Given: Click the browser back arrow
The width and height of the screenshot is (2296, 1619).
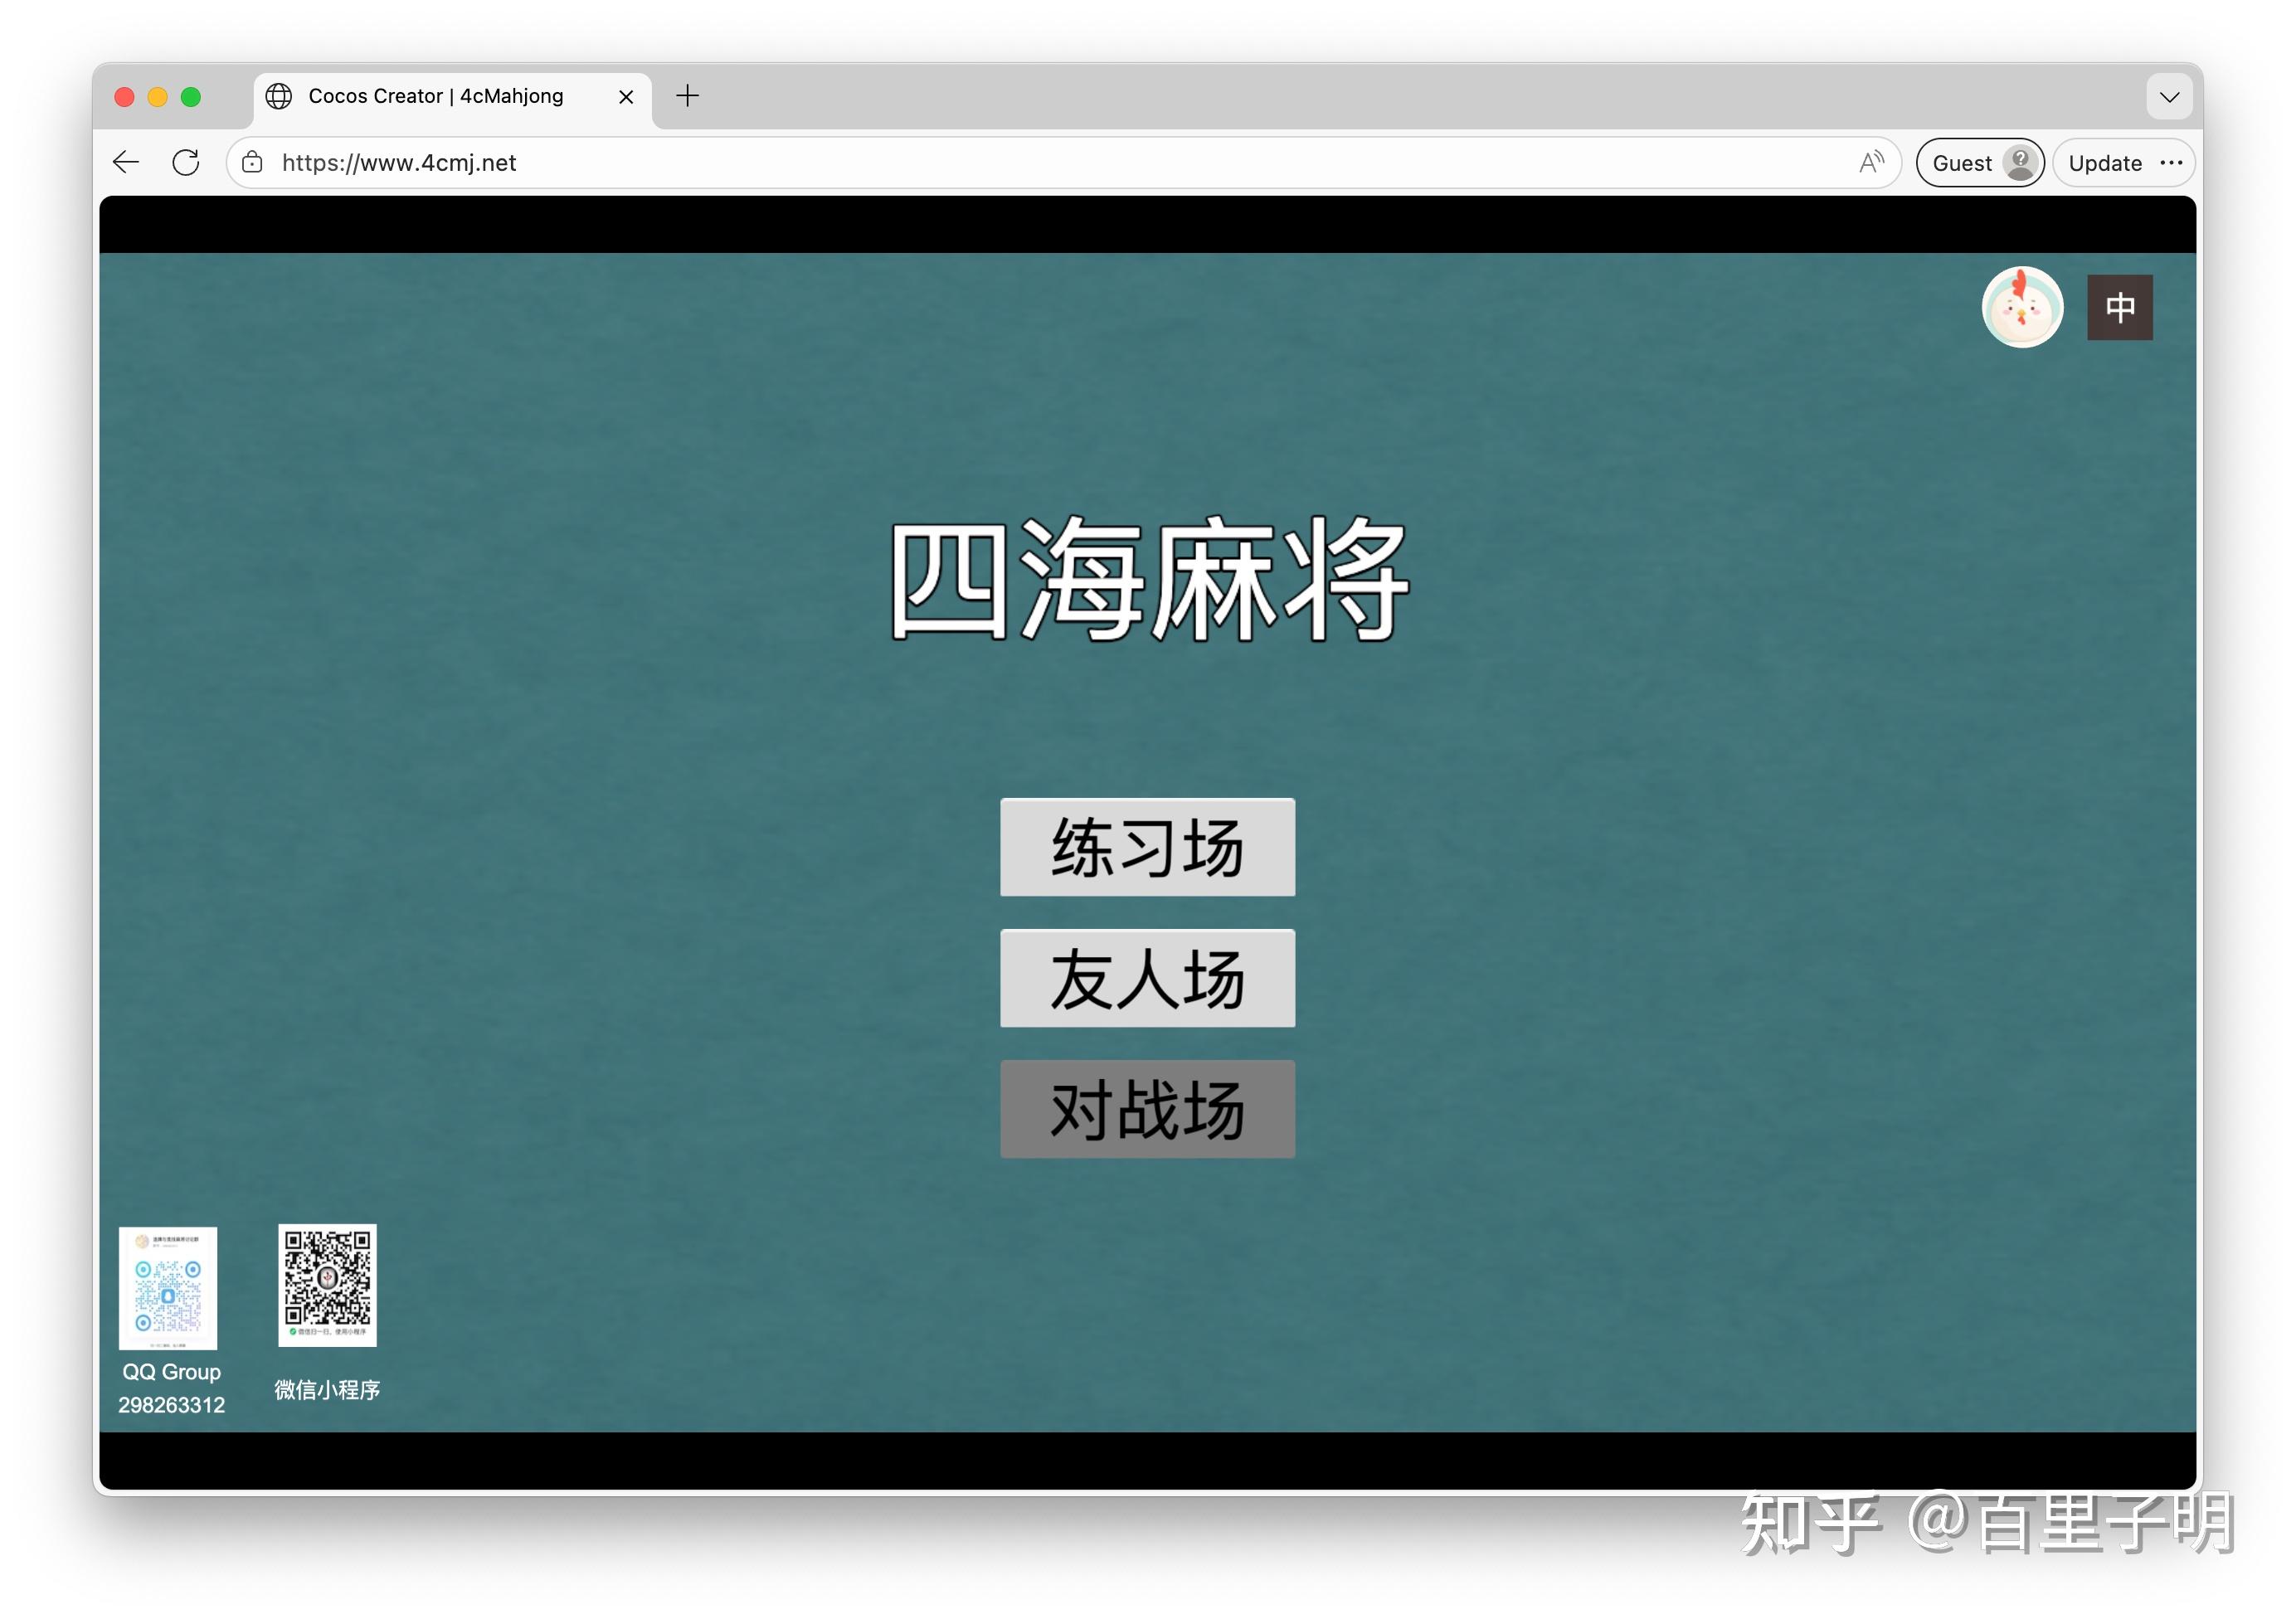Looking at the screenshot, I should point(126,162).
